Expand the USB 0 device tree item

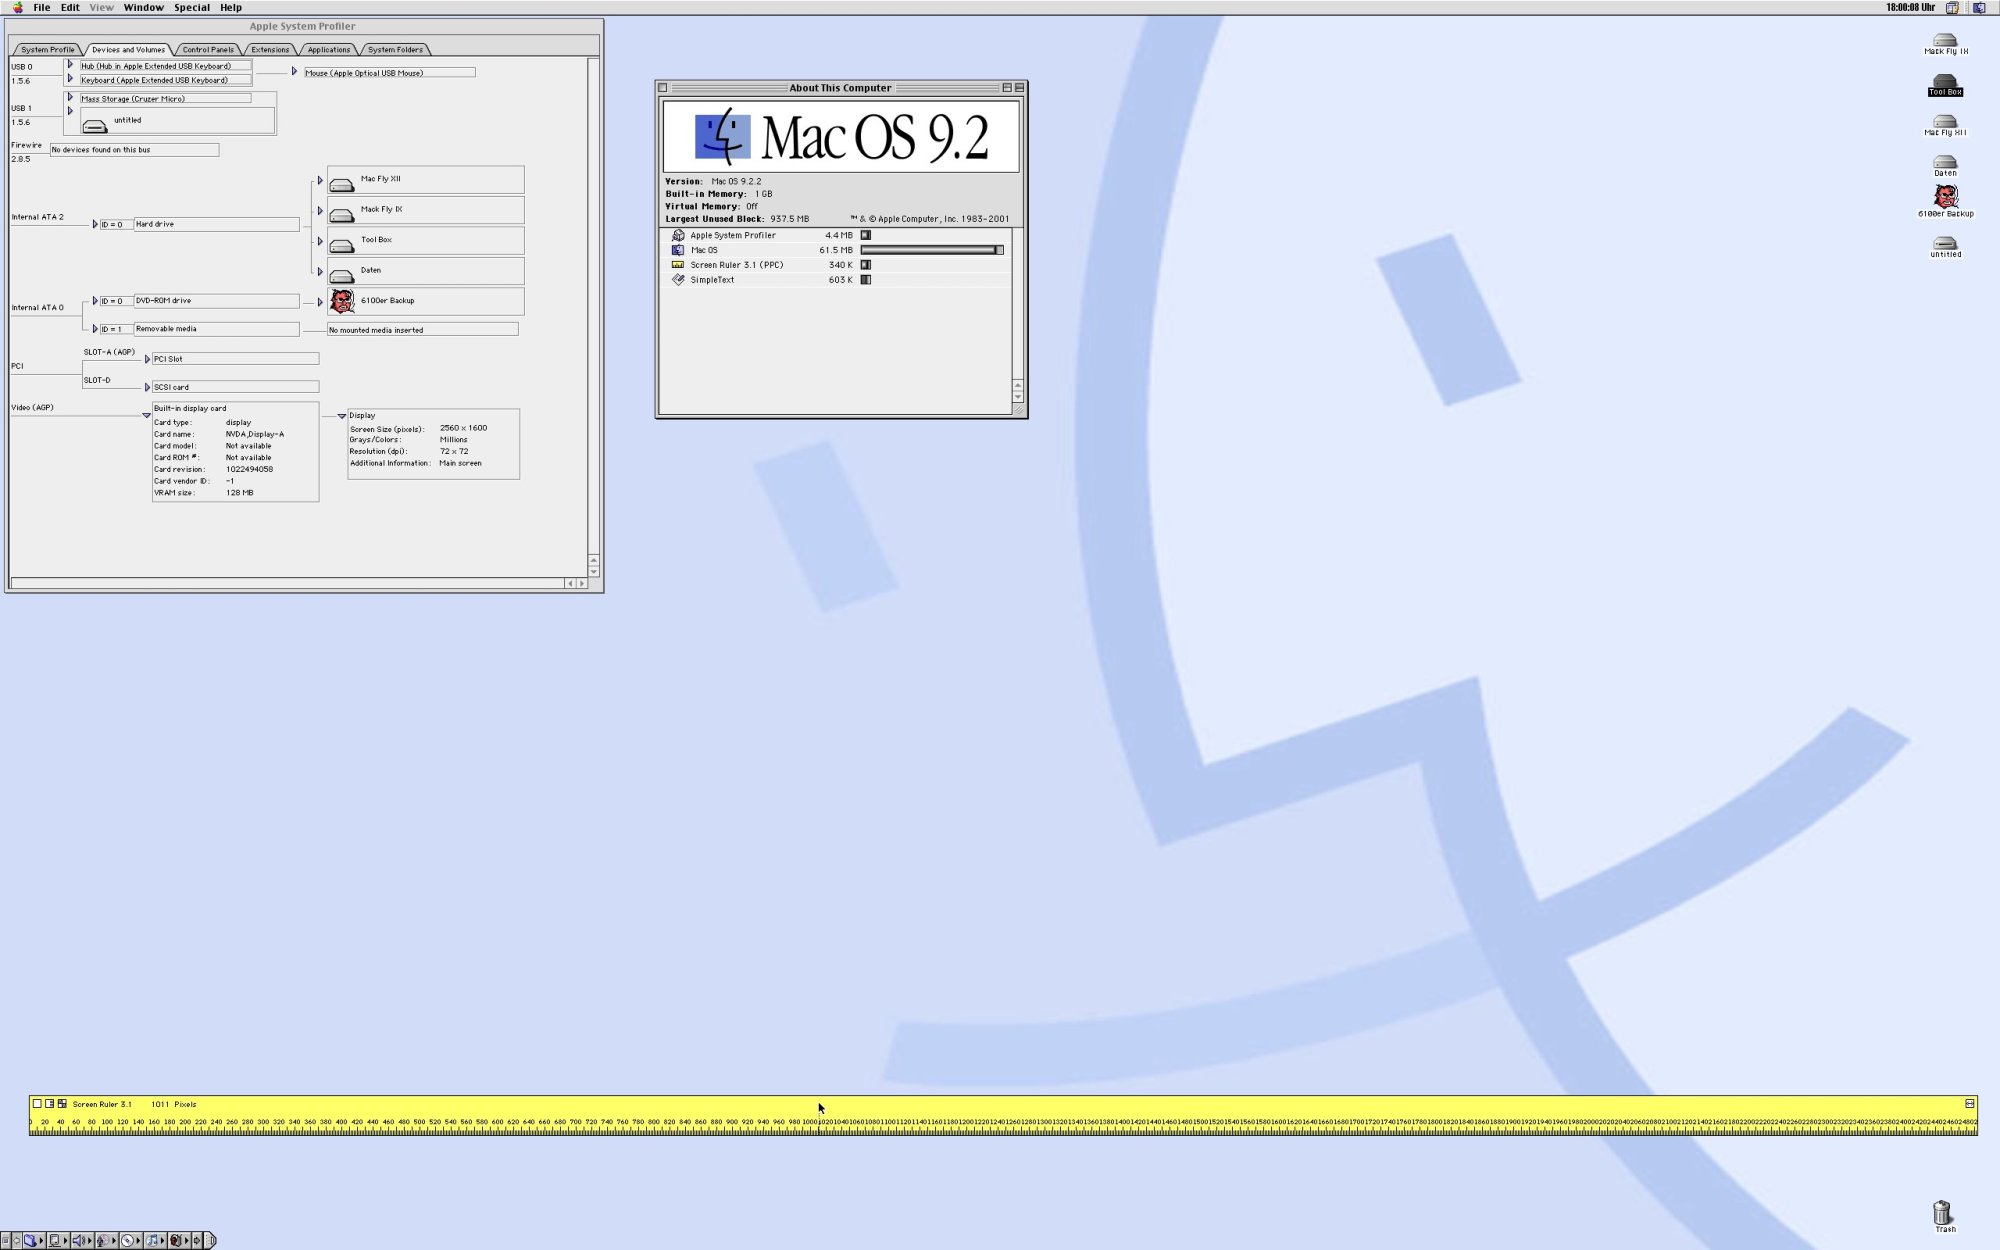(69, 68)
